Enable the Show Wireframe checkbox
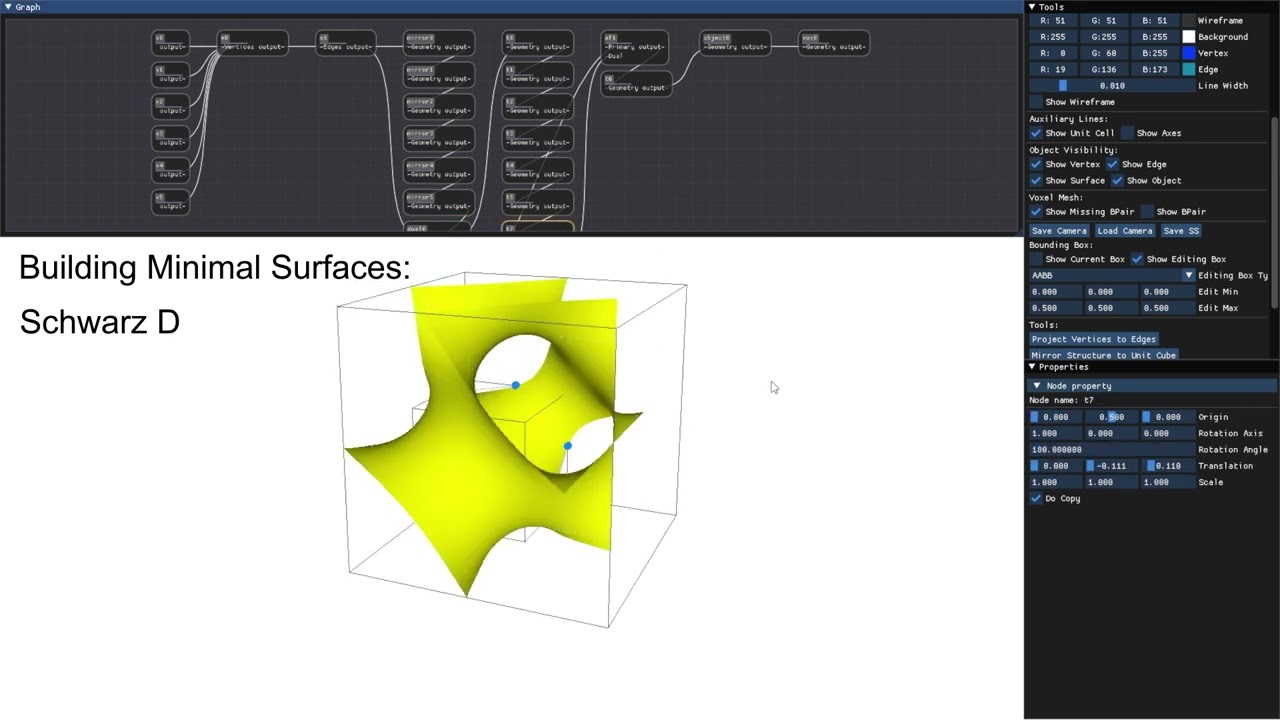Image resolution: width=1280 pixels, height=720 pixels. point(1036,102)
